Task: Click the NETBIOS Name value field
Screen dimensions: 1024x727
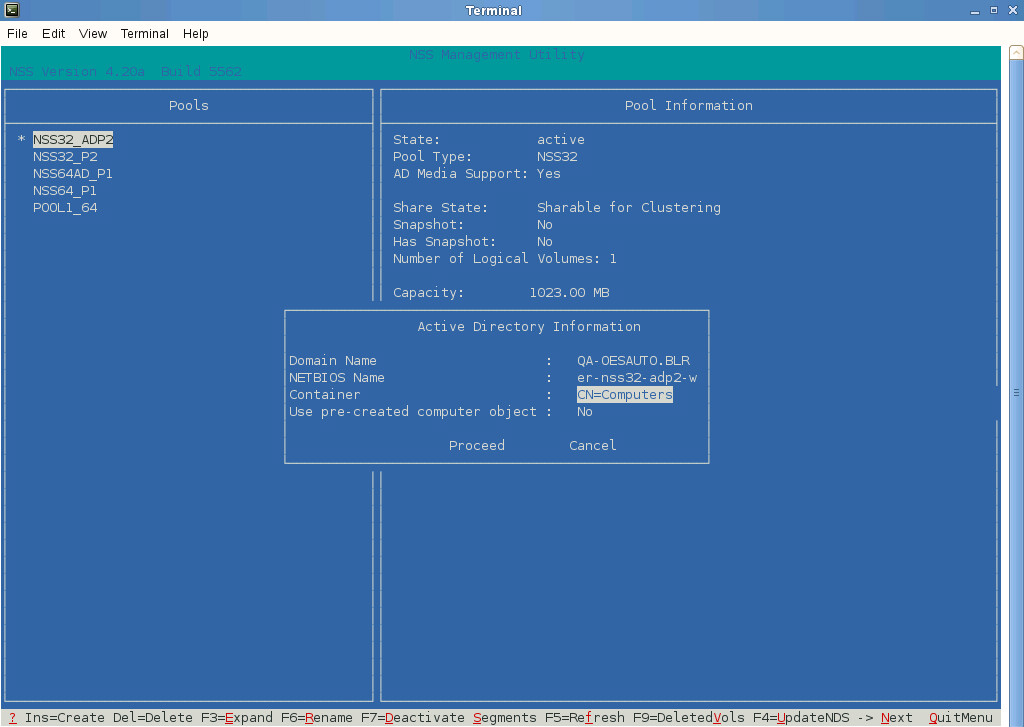Action: (636, 378)
